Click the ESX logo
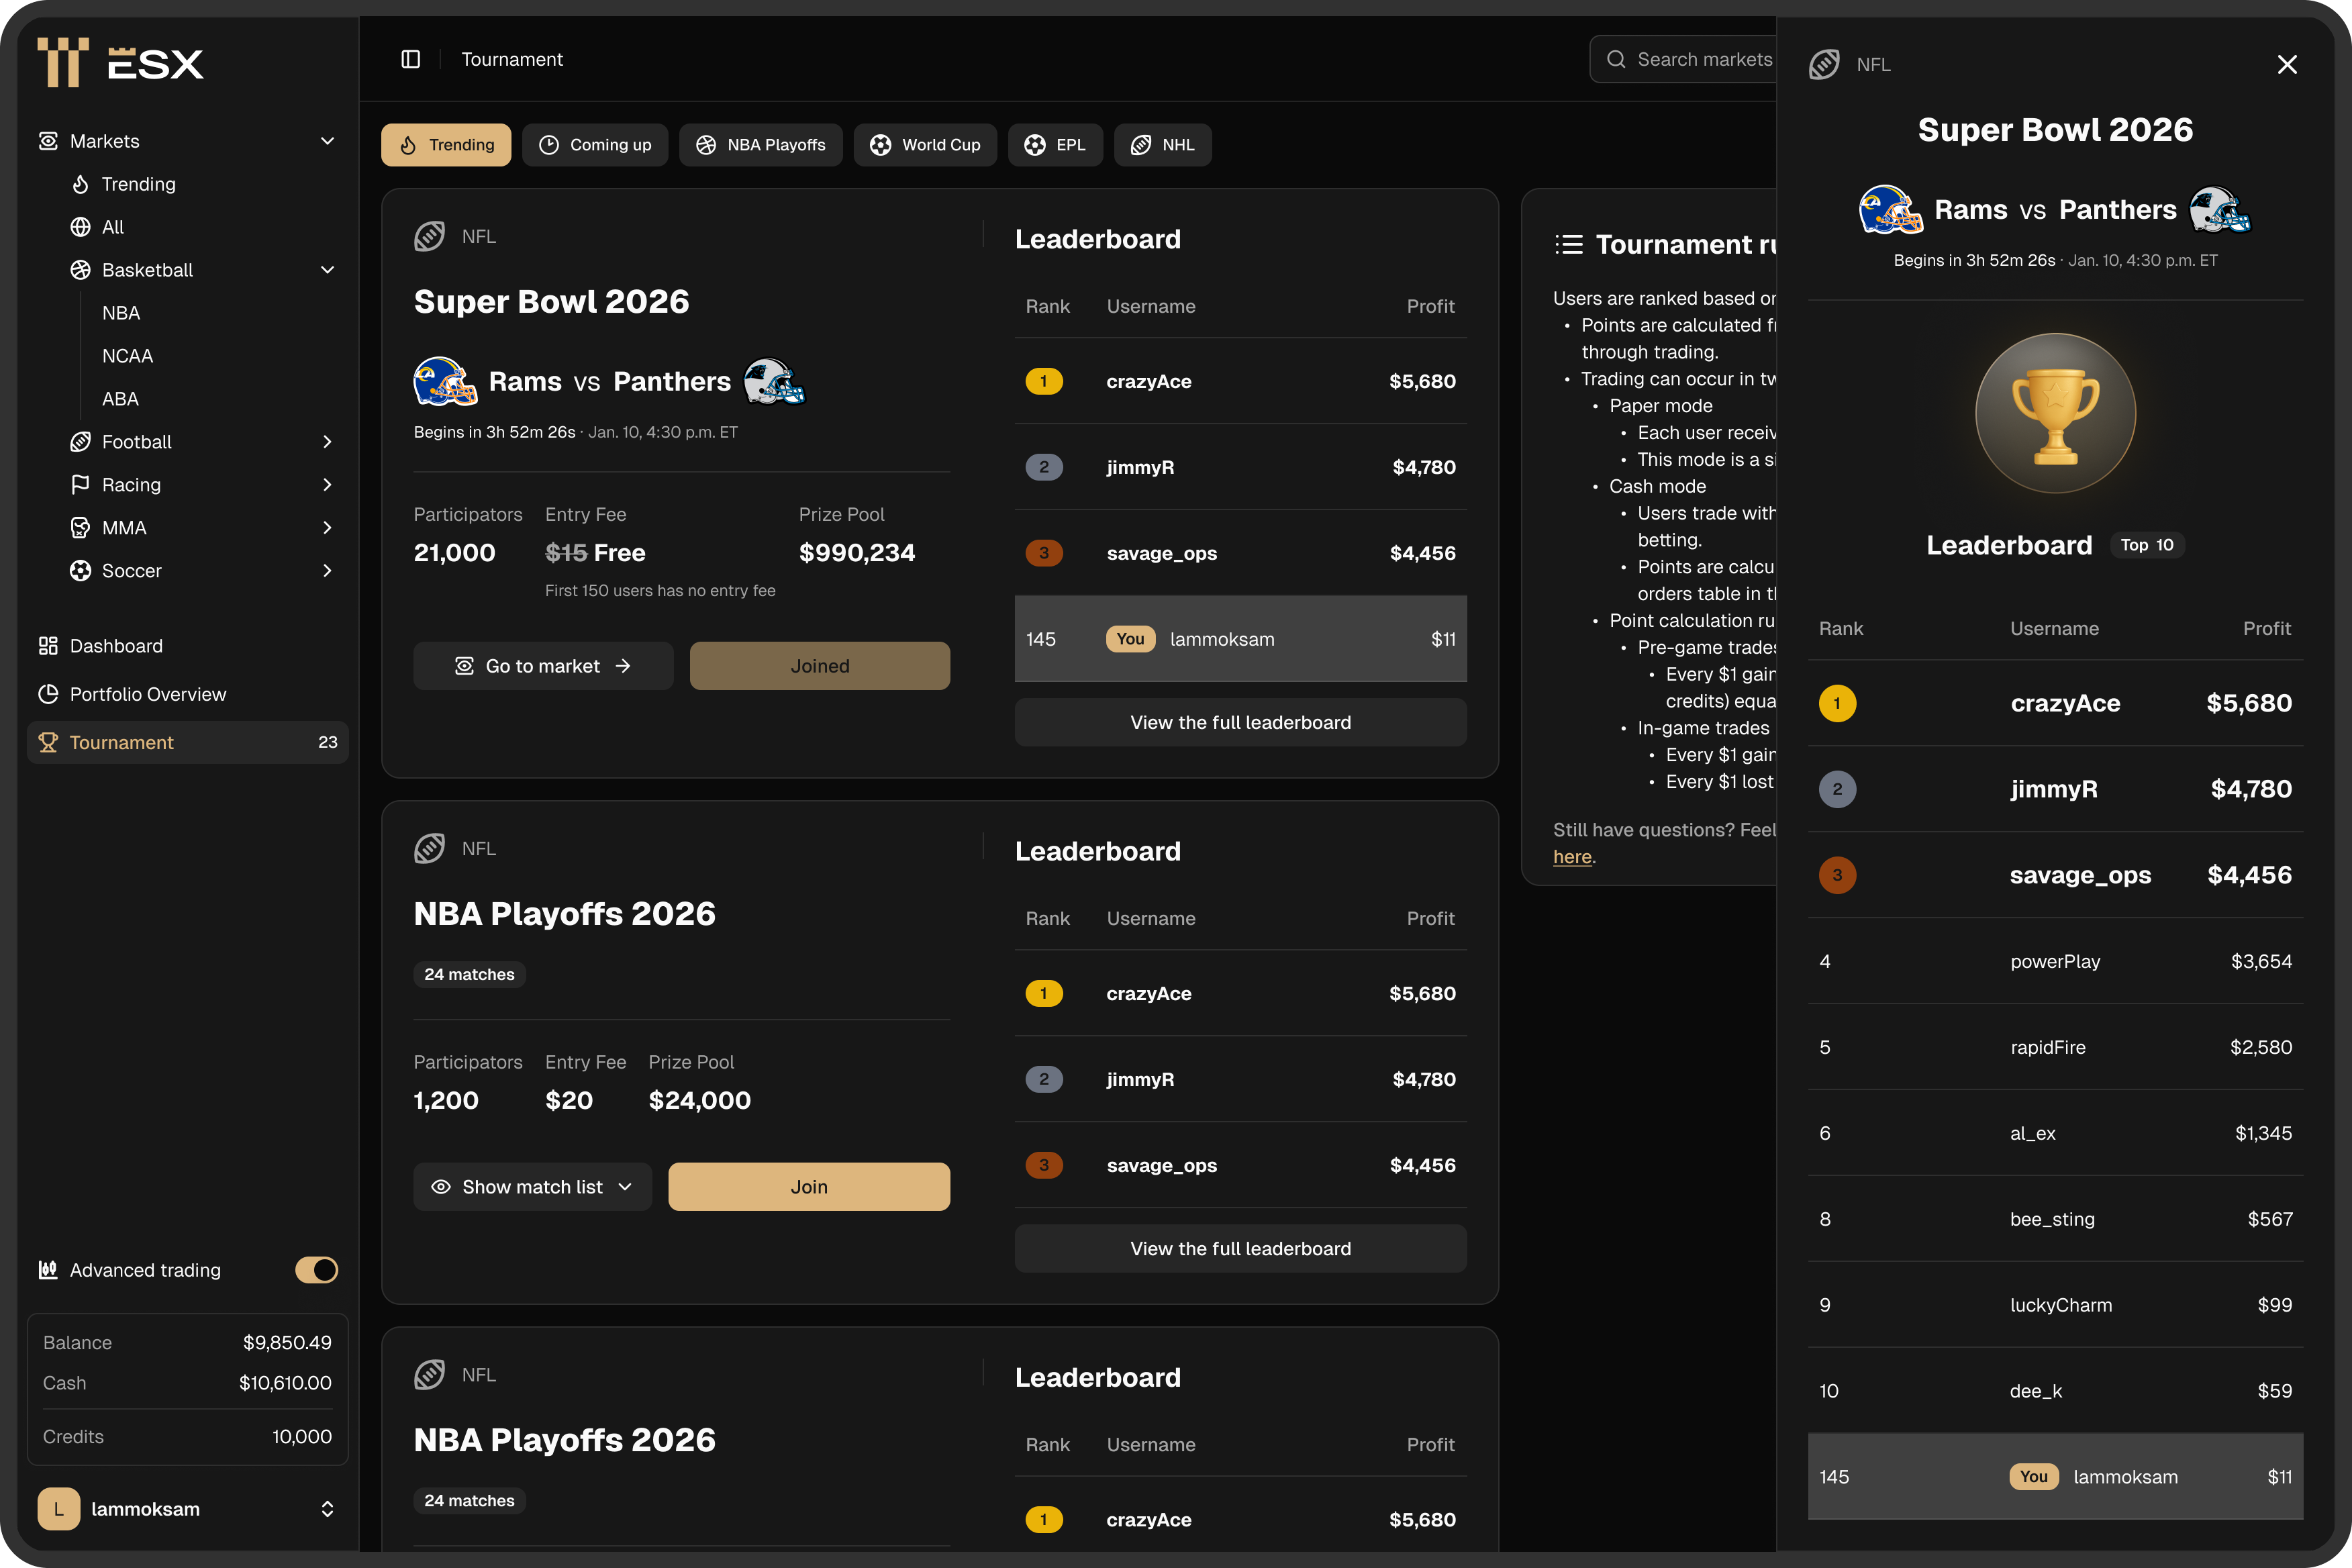 [120, 62]
